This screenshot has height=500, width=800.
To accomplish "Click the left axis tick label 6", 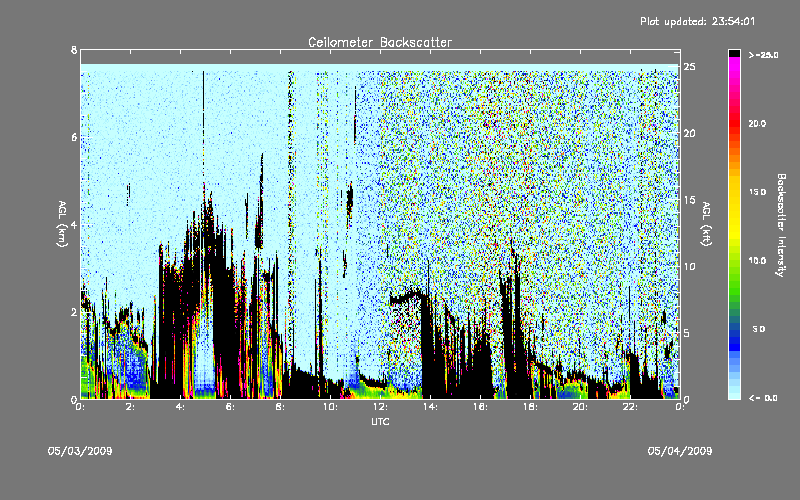I will (x=74, y=137).
